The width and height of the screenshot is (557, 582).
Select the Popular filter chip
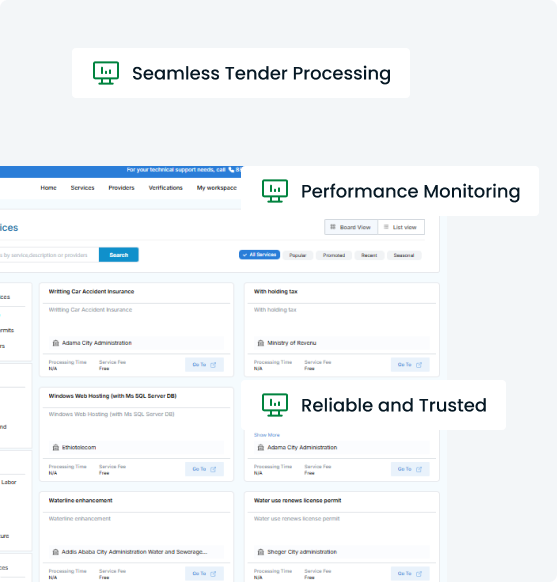[x=298, y=255]
